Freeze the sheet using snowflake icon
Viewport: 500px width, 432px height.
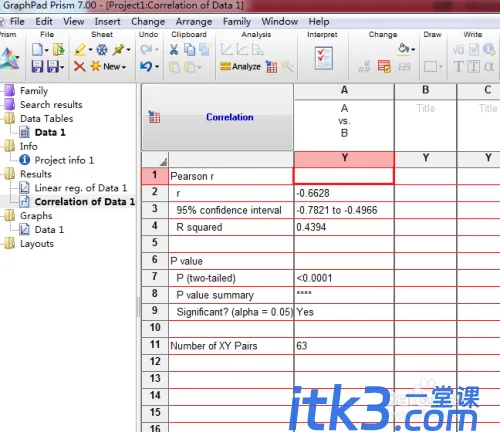pos(102,50)
